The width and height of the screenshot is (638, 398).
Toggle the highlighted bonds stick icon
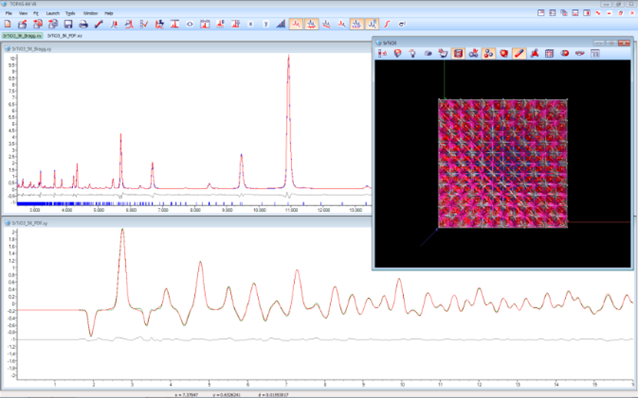click(519, 53)
